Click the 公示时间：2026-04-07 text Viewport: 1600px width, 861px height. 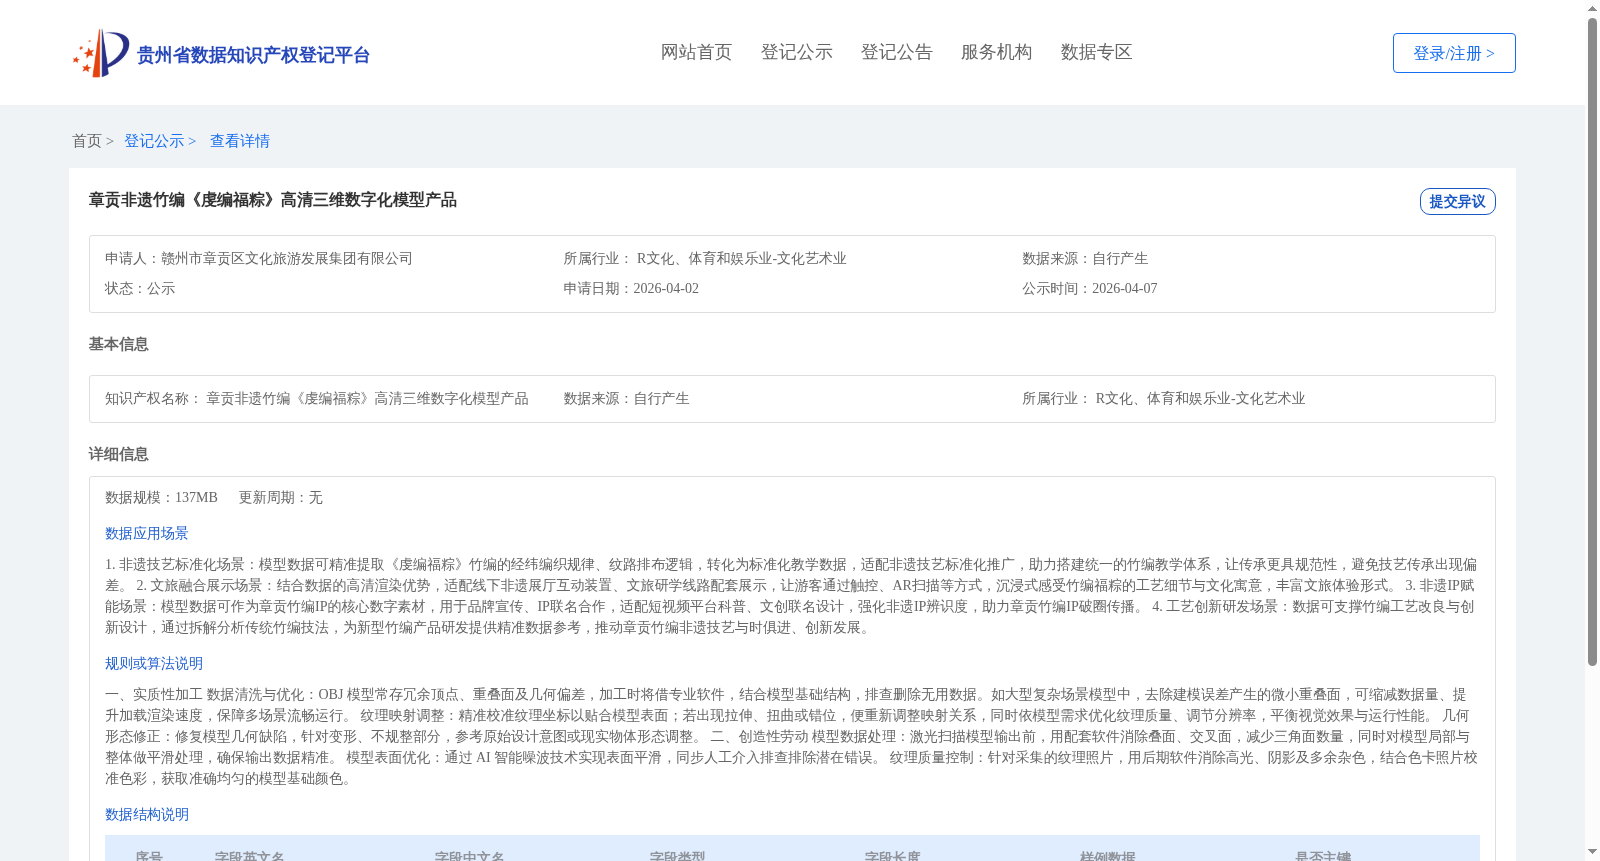(x=1090, y=288)
